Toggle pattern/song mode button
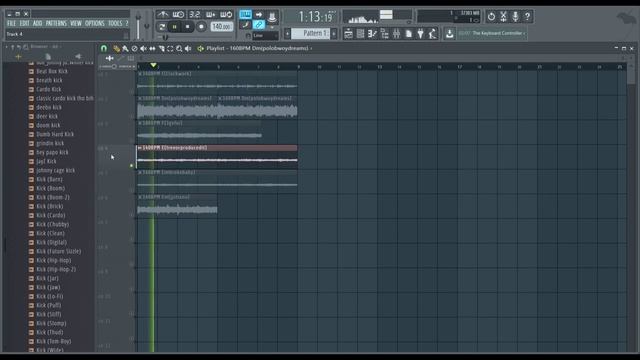The height and width of the screenshot is (360, 640). coord(162,27)
